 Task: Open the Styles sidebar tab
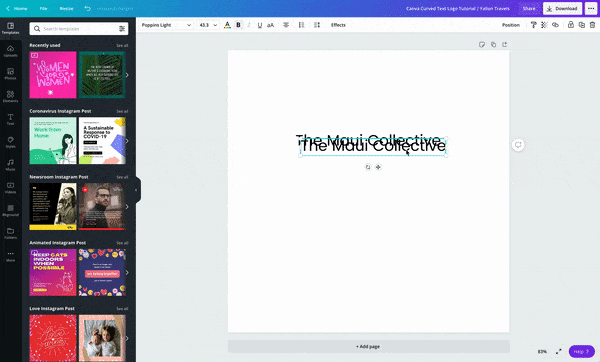tap(10, 142)
